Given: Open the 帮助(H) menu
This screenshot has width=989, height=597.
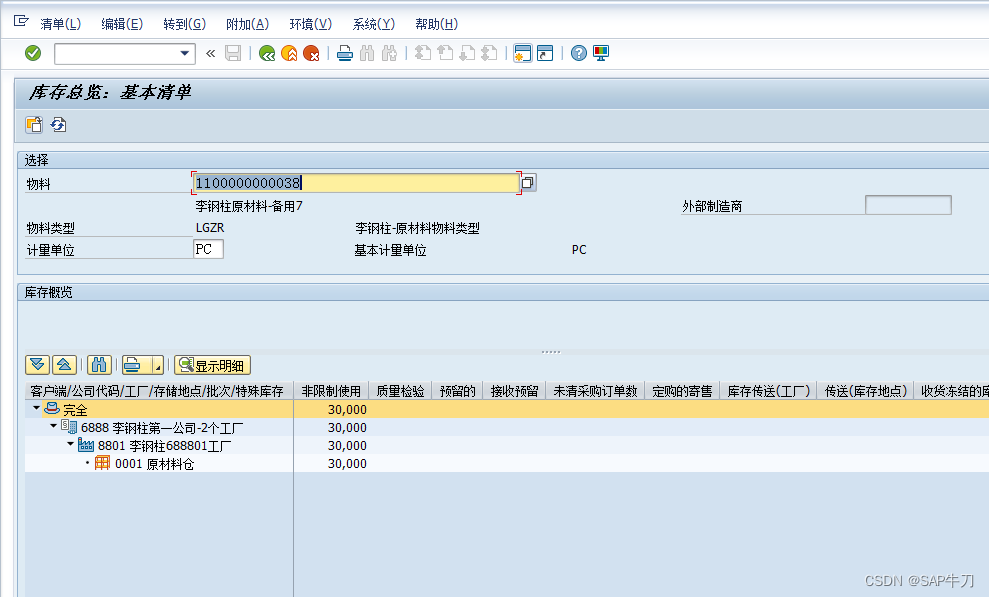Looking at the screenshot, I should [436, 24].
